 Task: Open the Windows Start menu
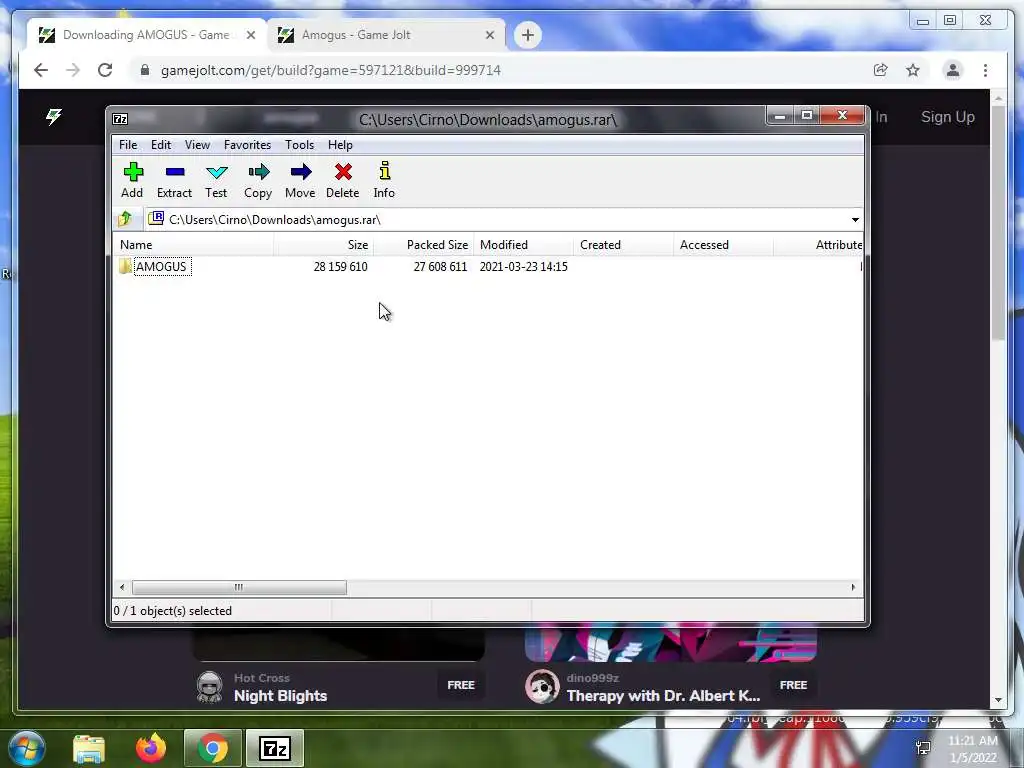click(26, 748)
